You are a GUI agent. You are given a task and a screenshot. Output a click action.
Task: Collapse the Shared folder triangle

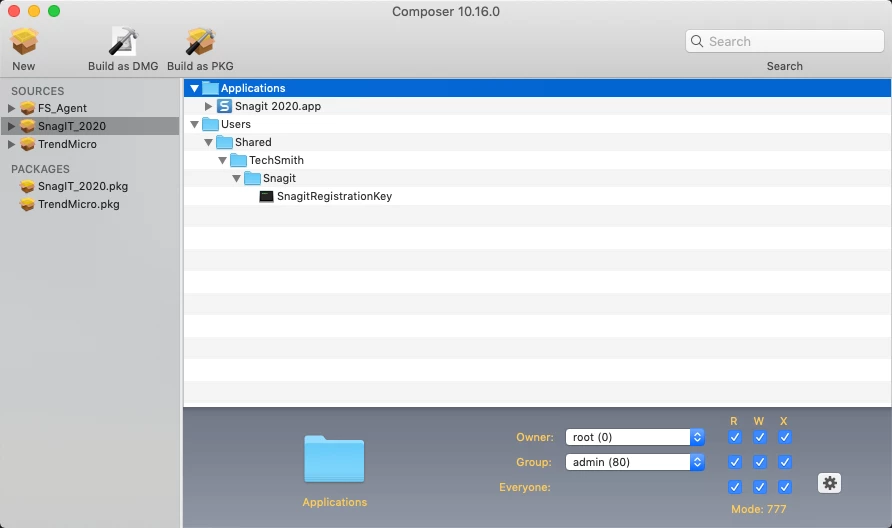point(208,142)
